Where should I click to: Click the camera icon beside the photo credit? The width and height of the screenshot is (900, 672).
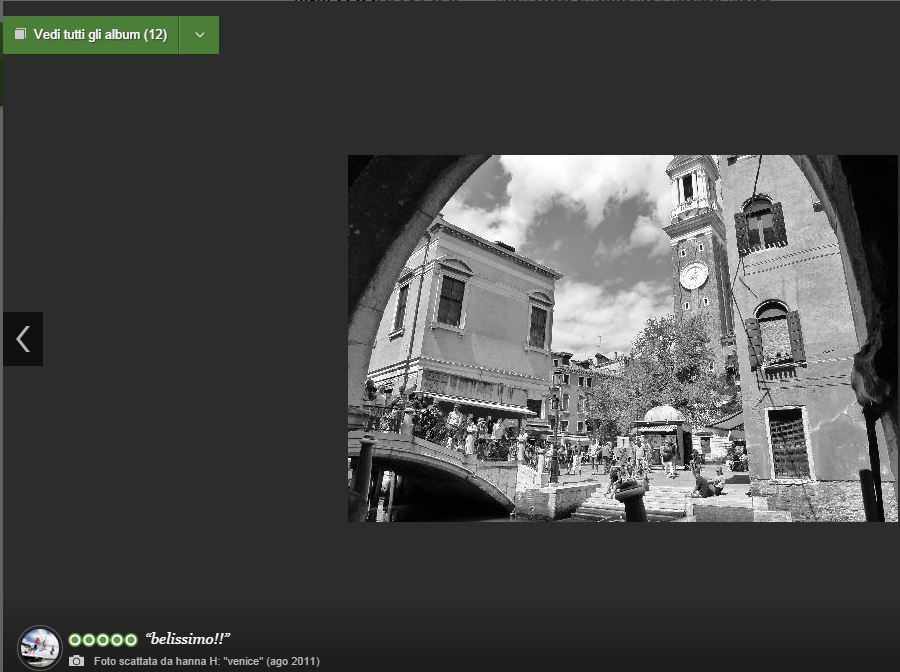point(76,661)
